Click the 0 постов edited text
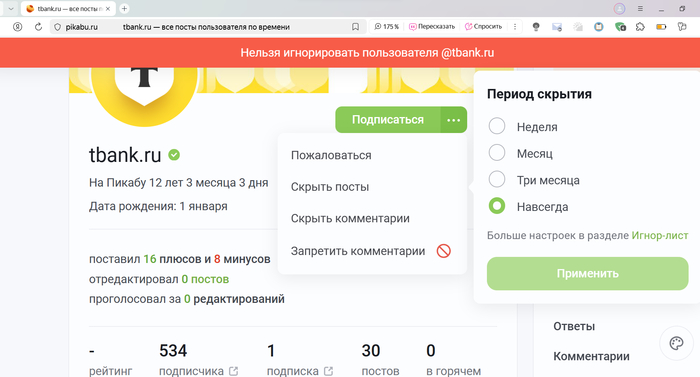 click(x=205, y=279)
